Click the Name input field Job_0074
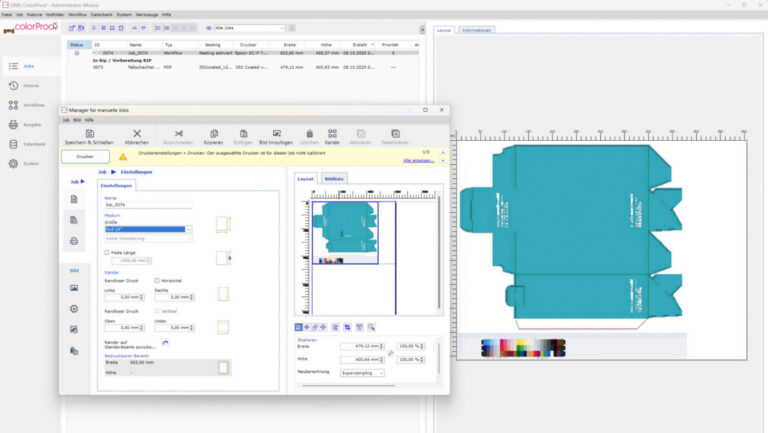 148,205
